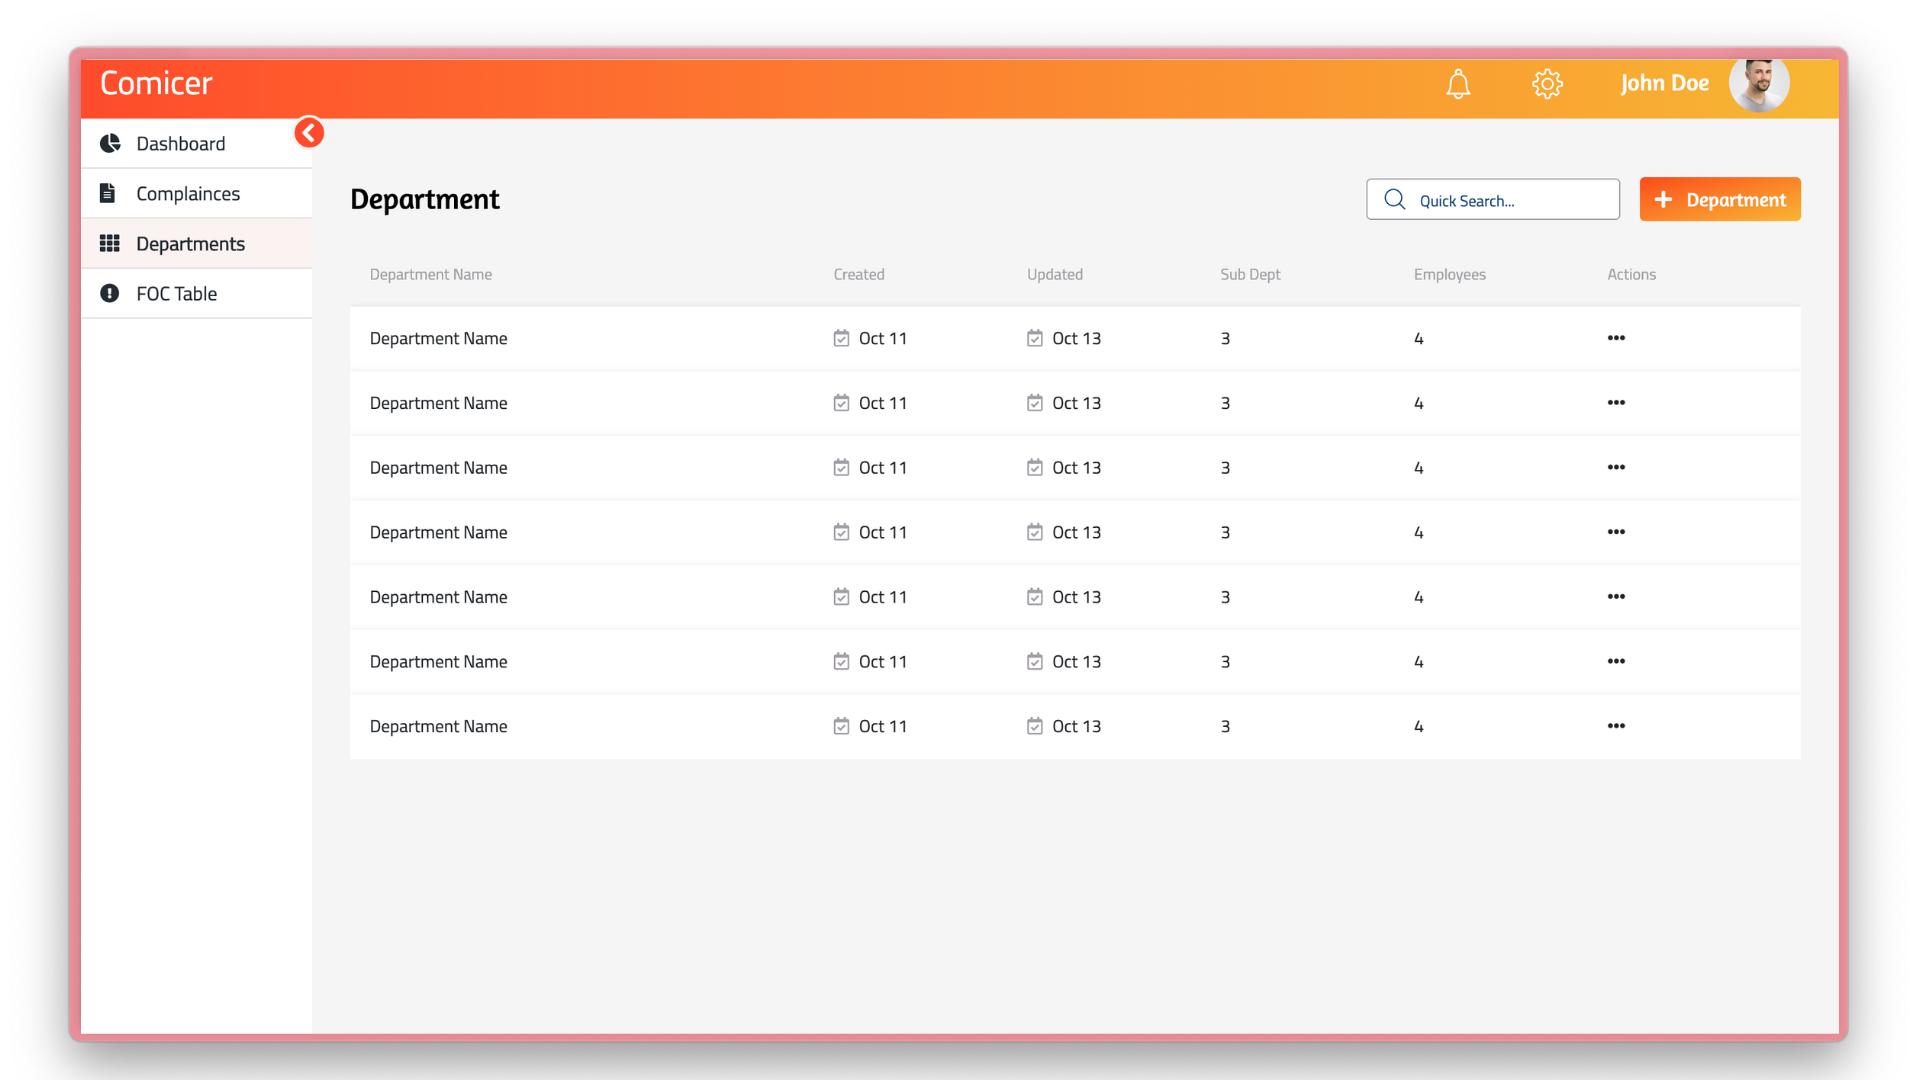This screenshot has height=1080, width=1920.
Task: Click Created calendar icon in fifth row
Action: pyautogui.click(x=841, y=597)
